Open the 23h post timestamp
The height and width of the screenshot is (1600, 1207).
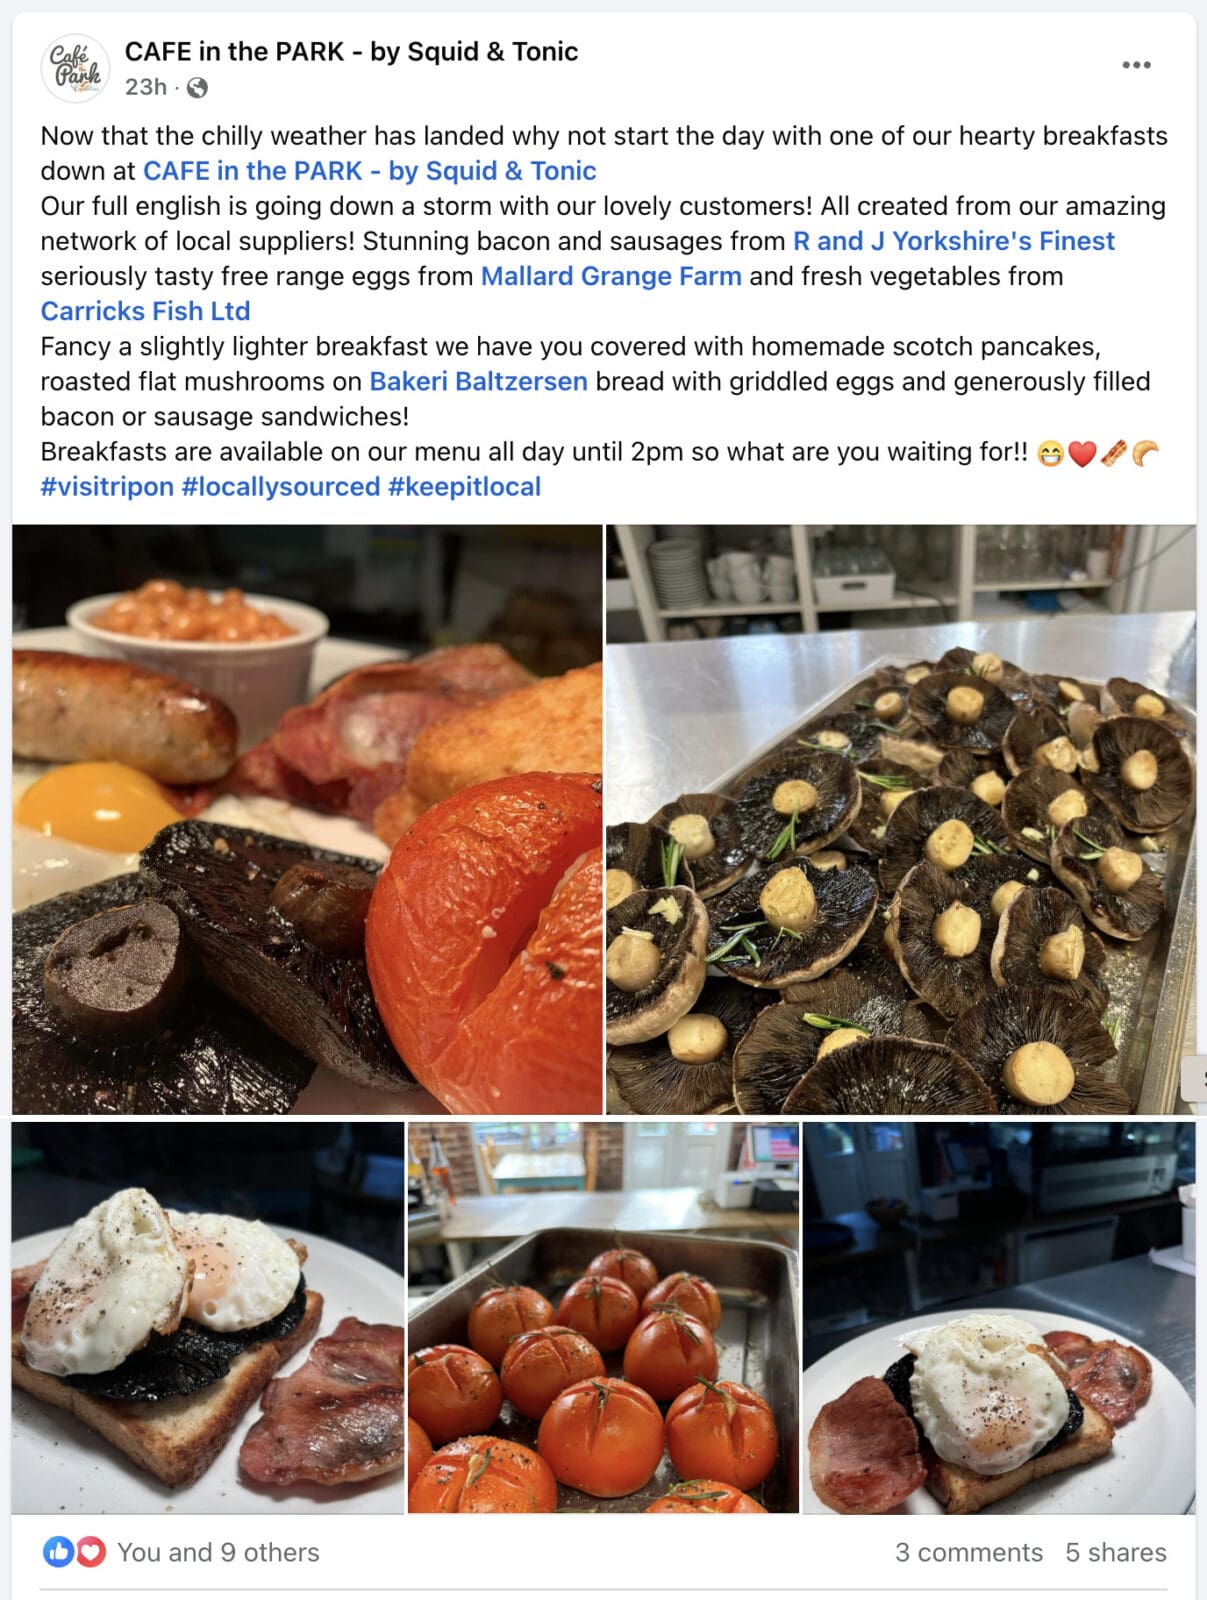pyautogui.click(x=146, y=88)
